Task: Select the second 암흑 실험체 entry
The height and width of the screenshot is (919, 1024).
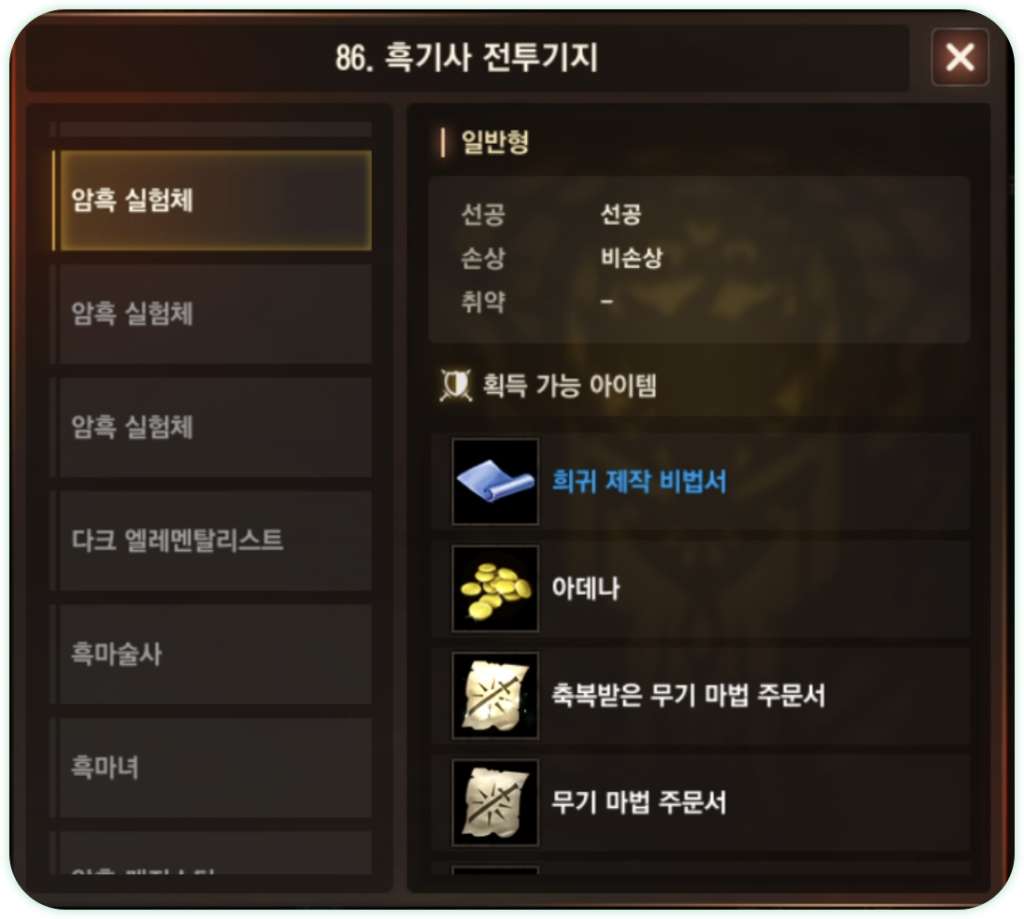Action: click(212, 314)
